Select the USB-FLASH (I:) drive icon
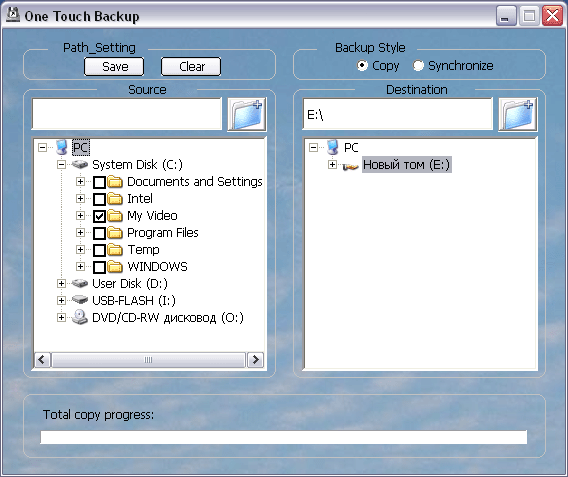 [80, 300]
